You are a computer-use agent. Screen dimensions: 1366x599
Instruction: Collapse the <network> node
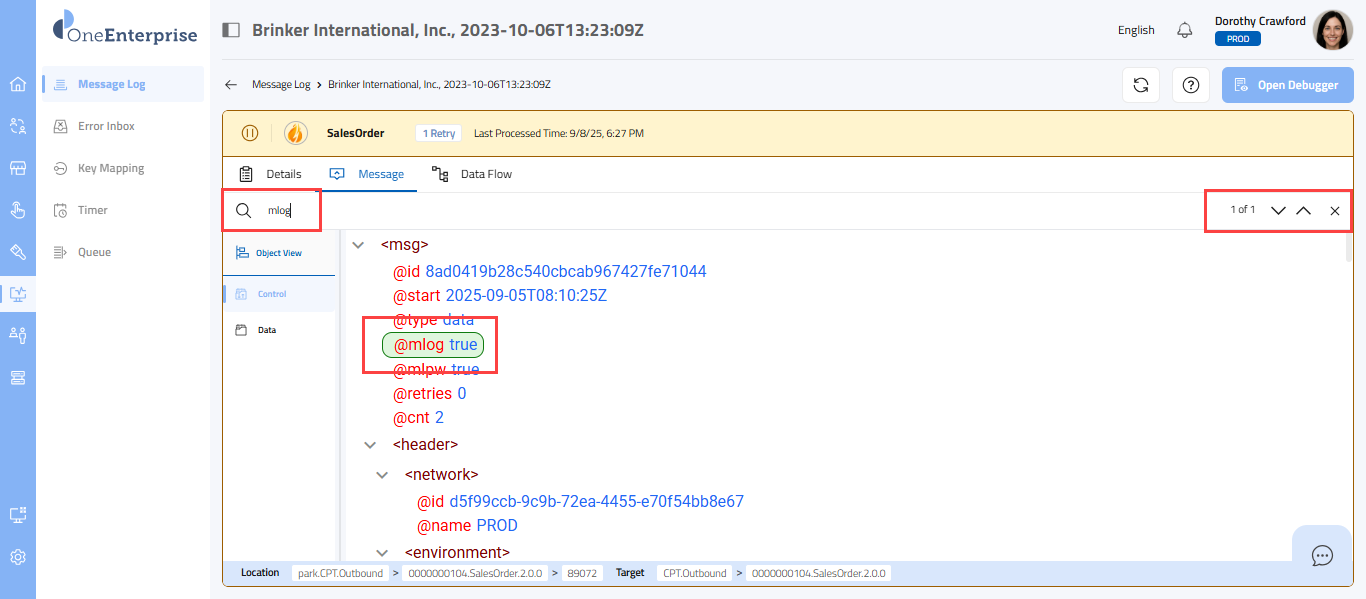[382, 475]
